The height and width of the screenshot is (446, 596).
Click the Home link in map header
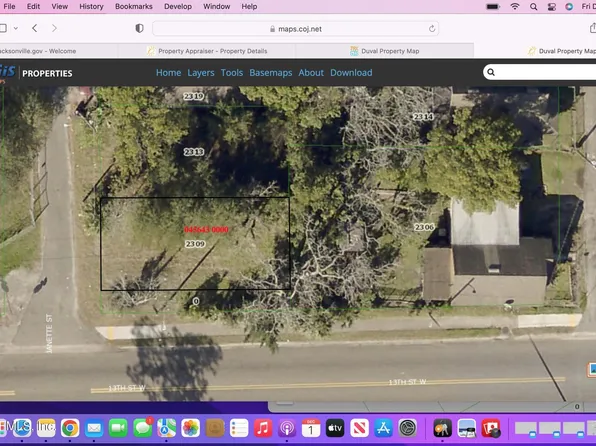(168, 73)
